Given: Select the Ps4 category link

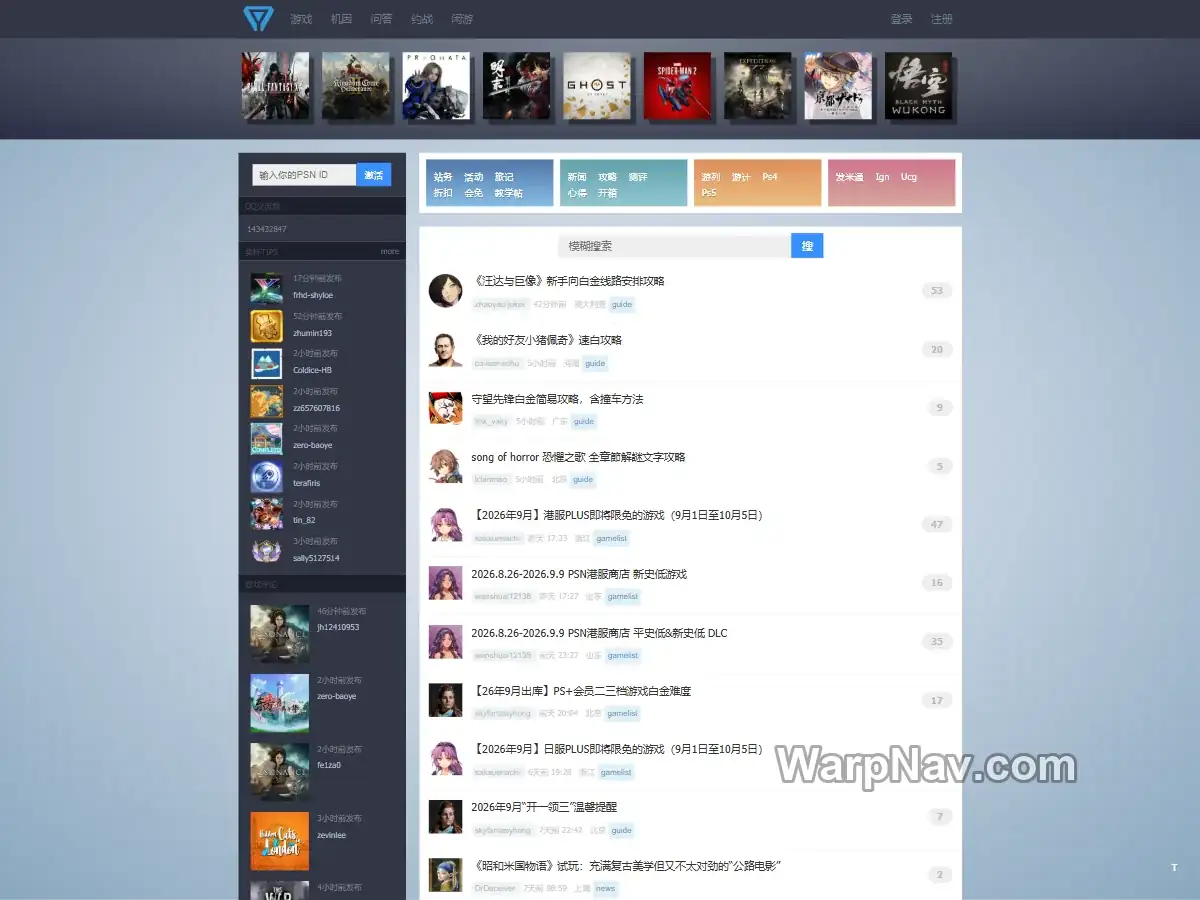Looking at the screenshot, I should click(x=769, y=177).
